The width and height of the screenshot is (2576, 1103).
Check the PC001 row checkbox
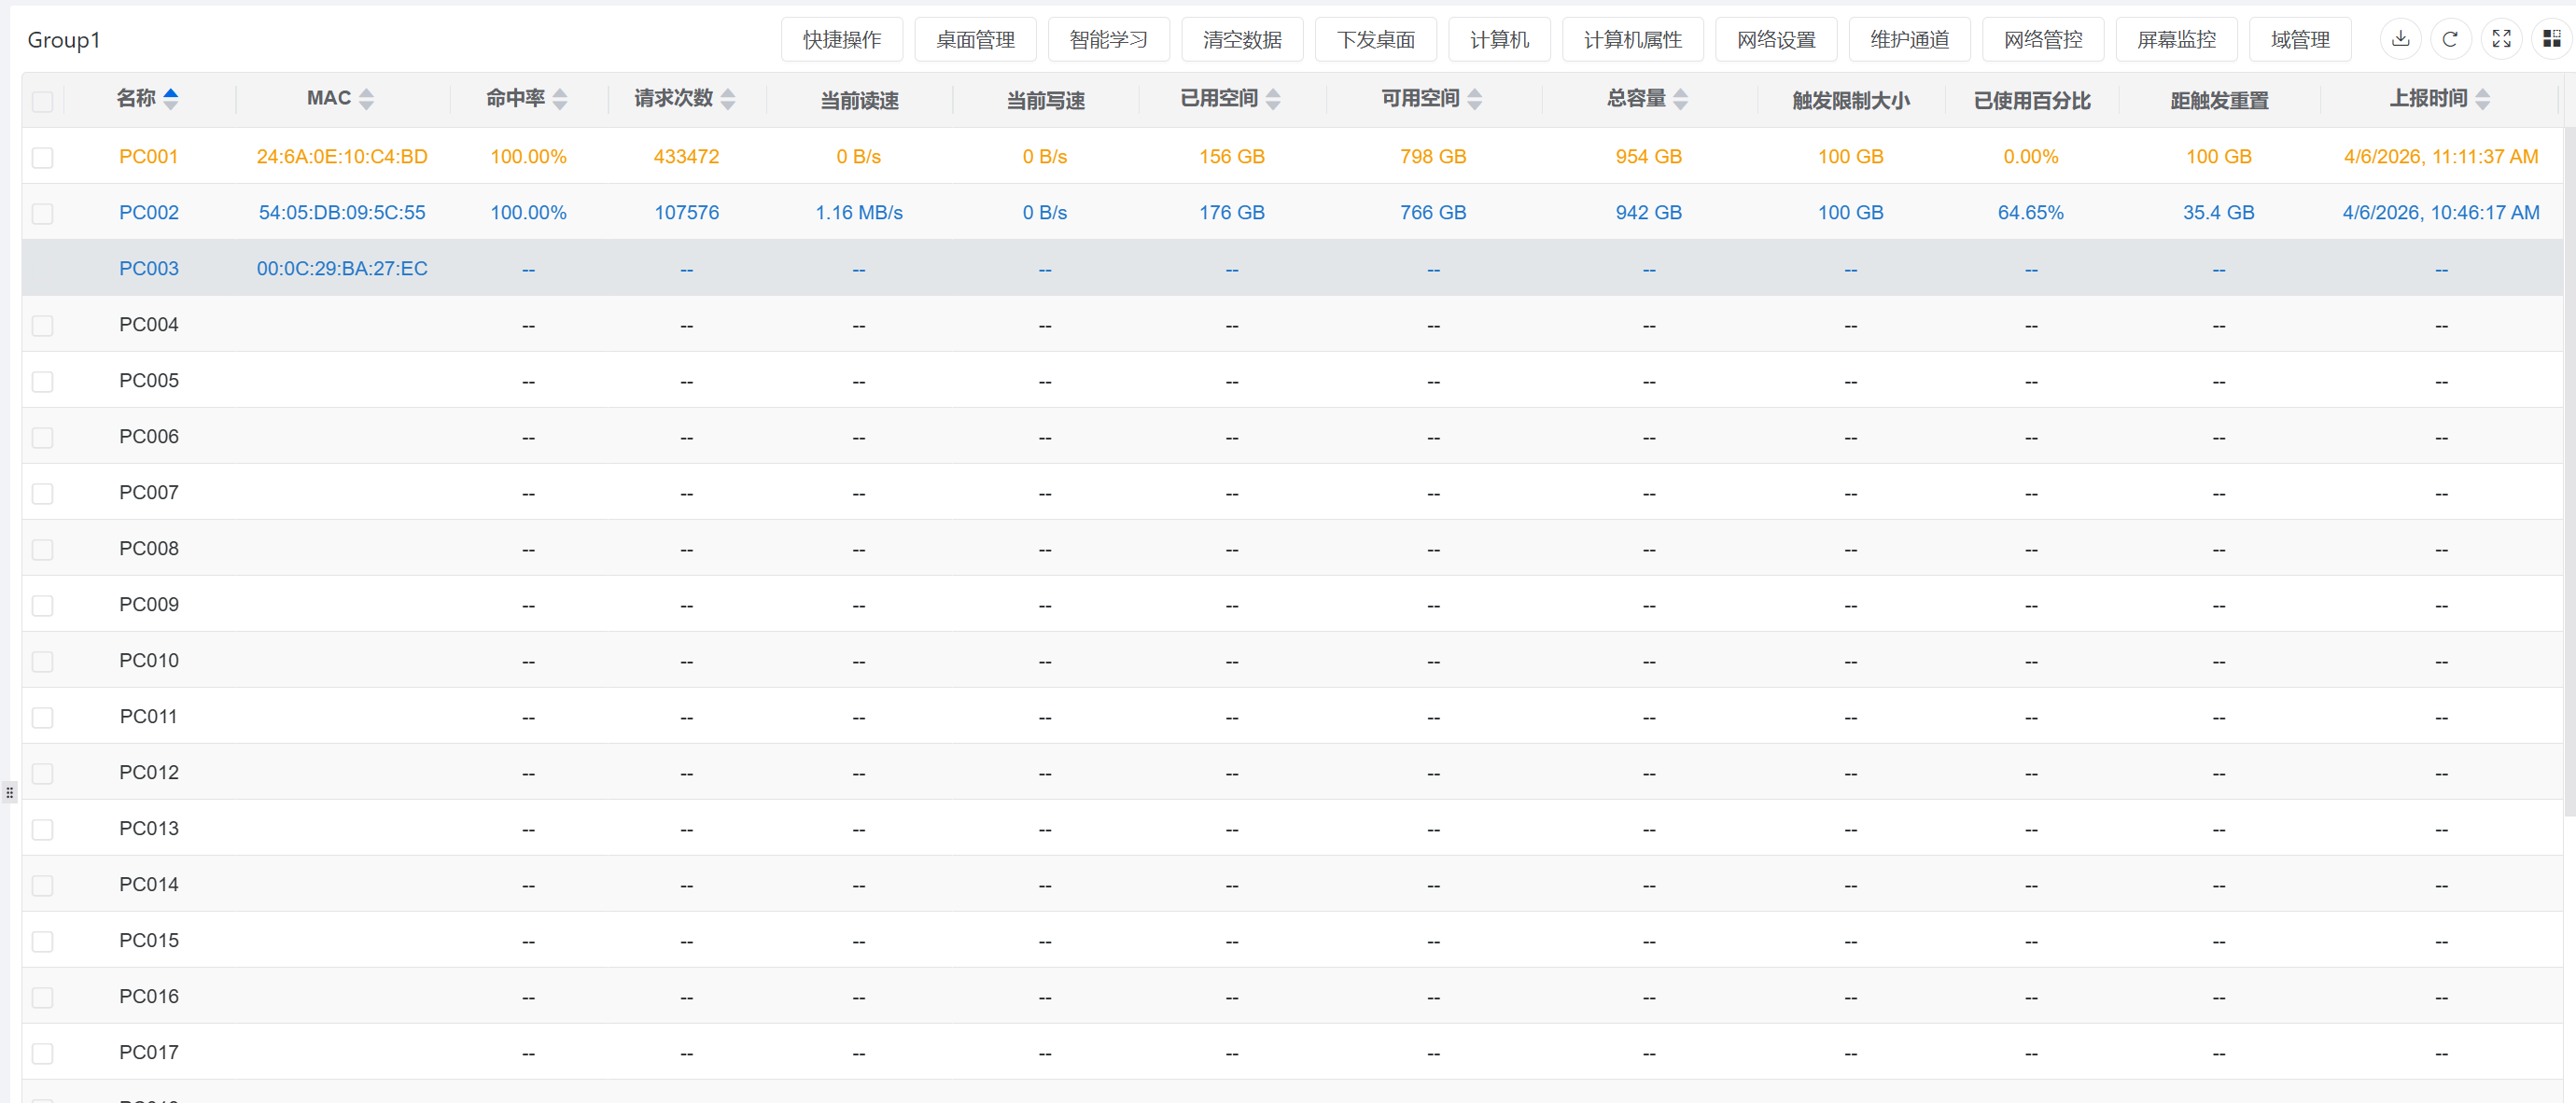click(42, 157)
